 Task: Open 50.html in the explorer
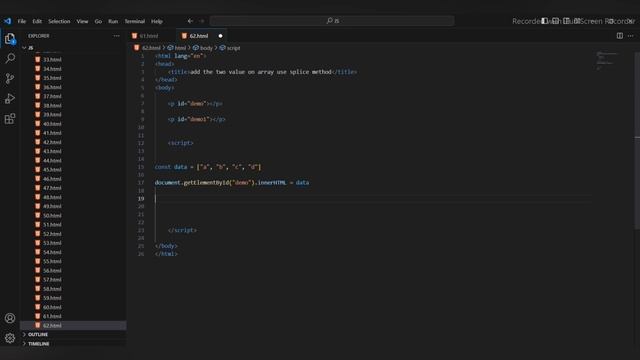[x=52, y=216]
